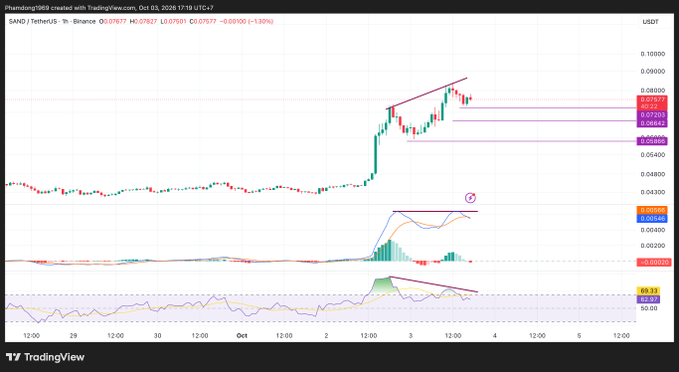Image resolution: width=679 pixels, height=372 pixels.
Task: Select the purple price label 0.06642
Action: [x=652, y=123]
